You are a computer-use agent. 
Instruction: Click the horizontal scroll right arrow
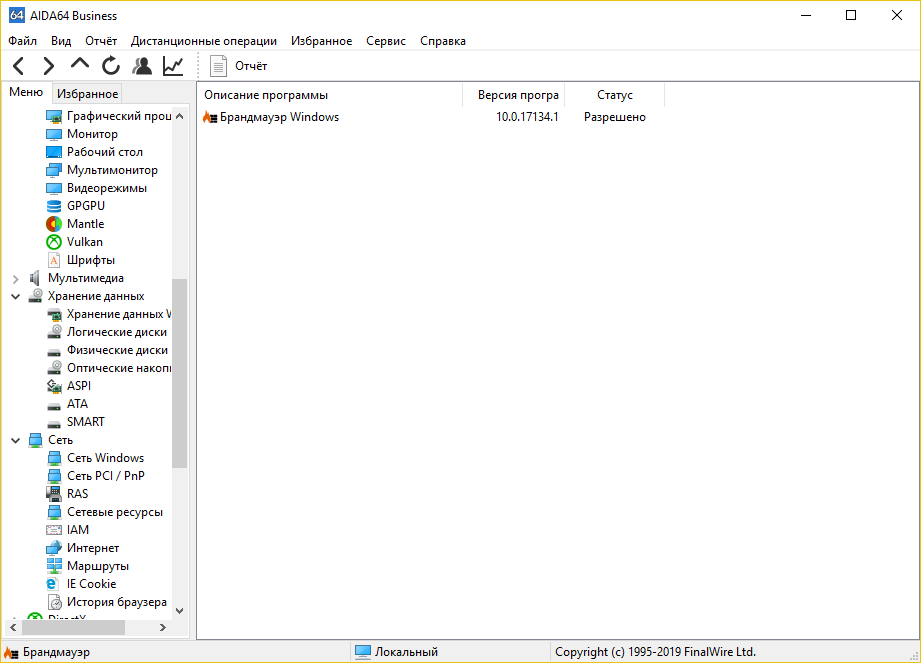click(163, 628)
